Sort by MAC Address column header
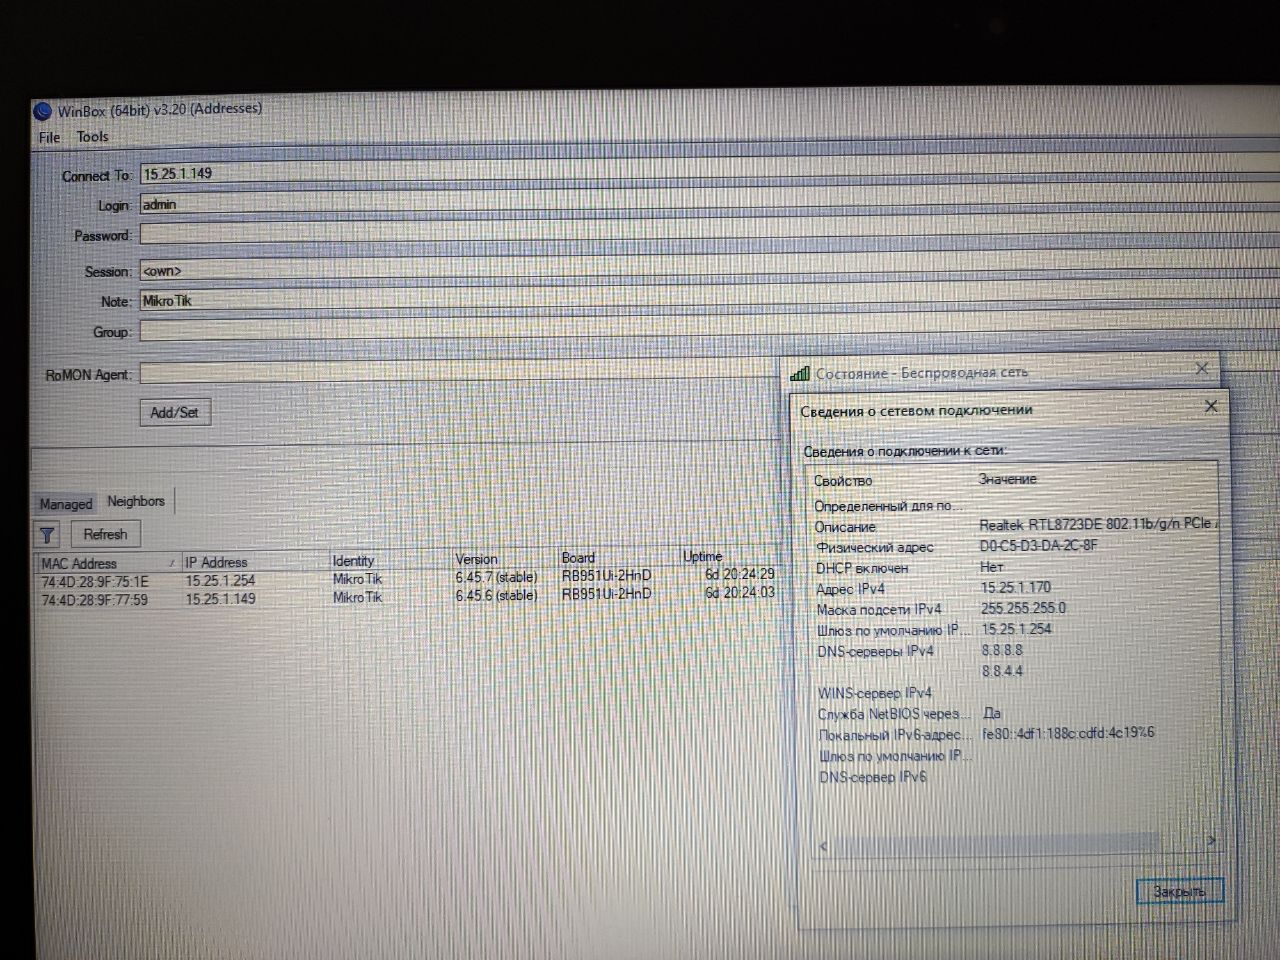This screenshot has width=1280, height=960. tap(108, 563)
